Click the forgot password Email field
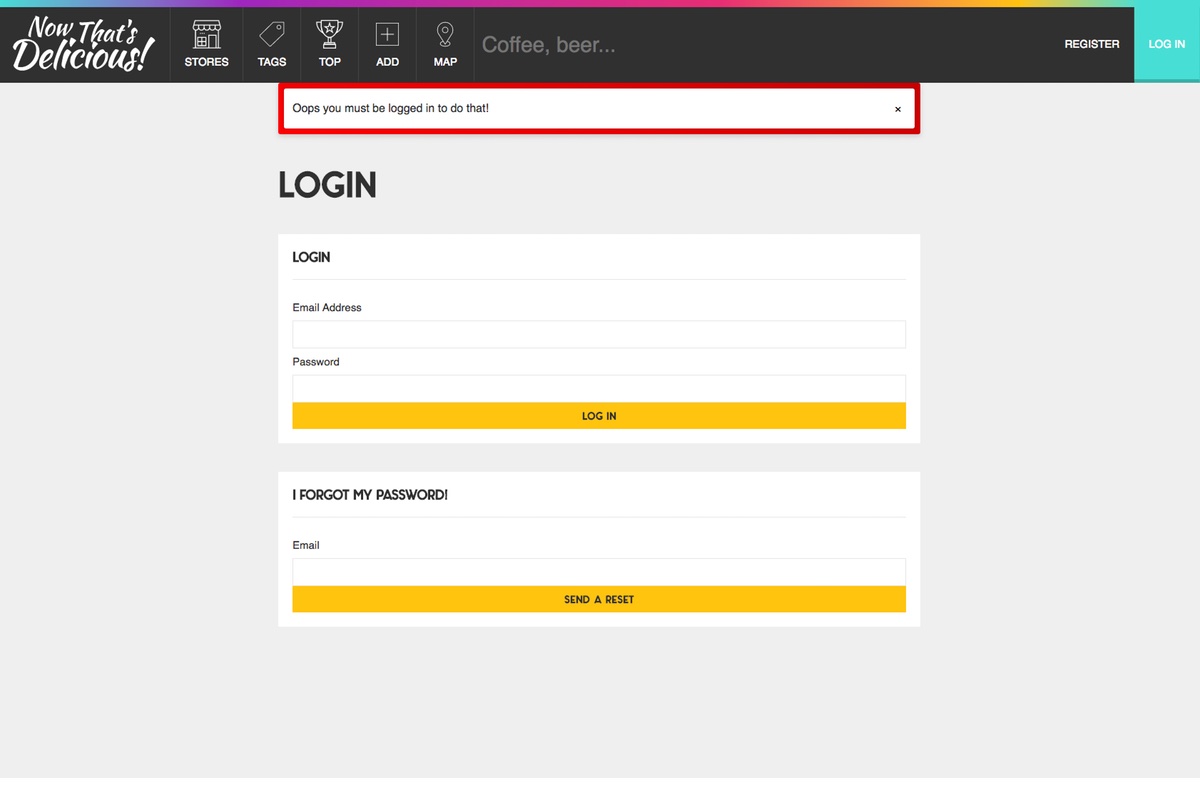The image size is (1200, 800). pos(598,571)
